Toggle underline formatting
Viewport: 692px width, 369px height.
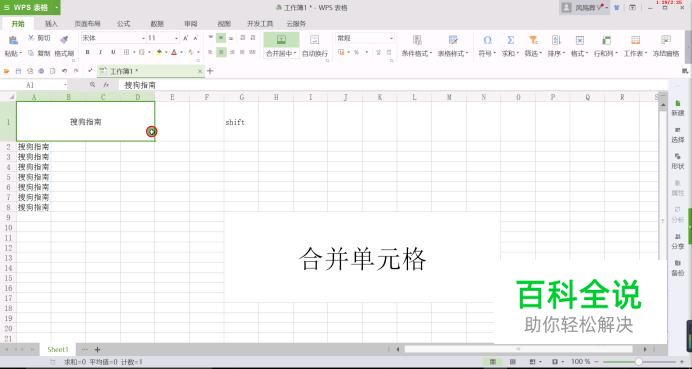tap(113, 53)
